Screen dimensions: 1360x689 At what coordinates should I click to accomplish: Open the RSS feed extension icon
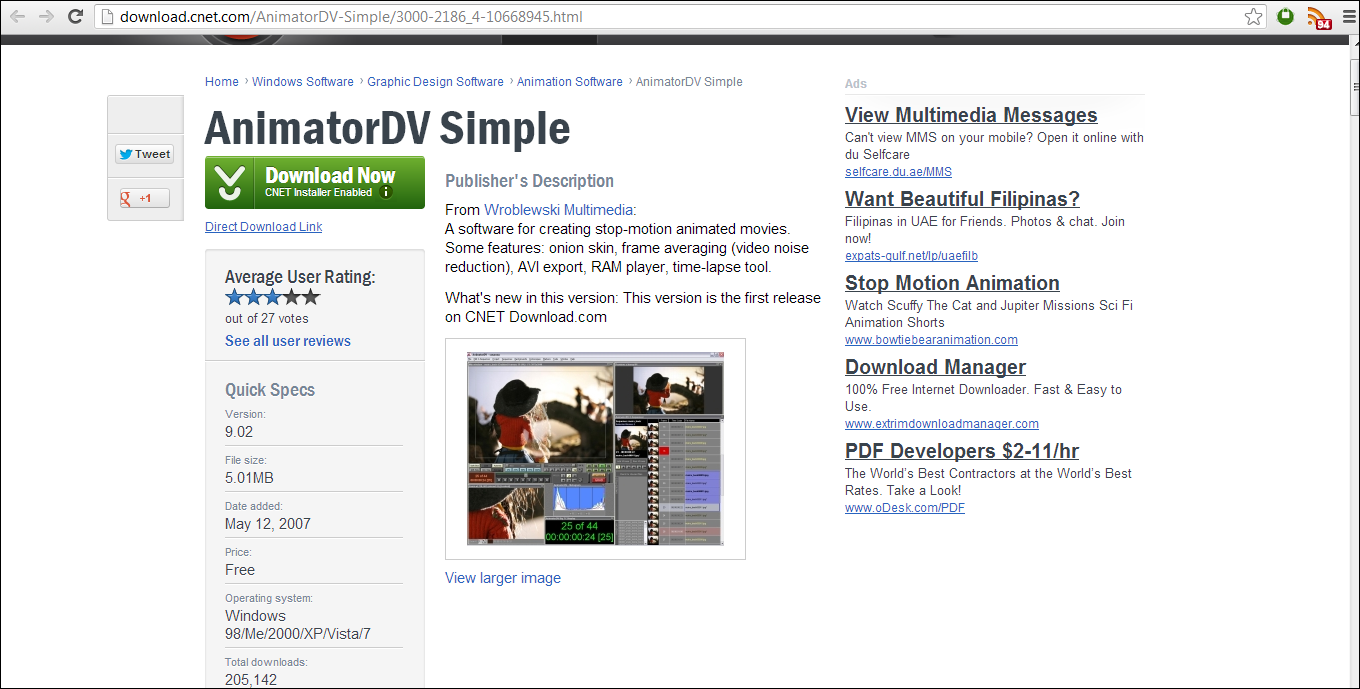coord(1320,17)
